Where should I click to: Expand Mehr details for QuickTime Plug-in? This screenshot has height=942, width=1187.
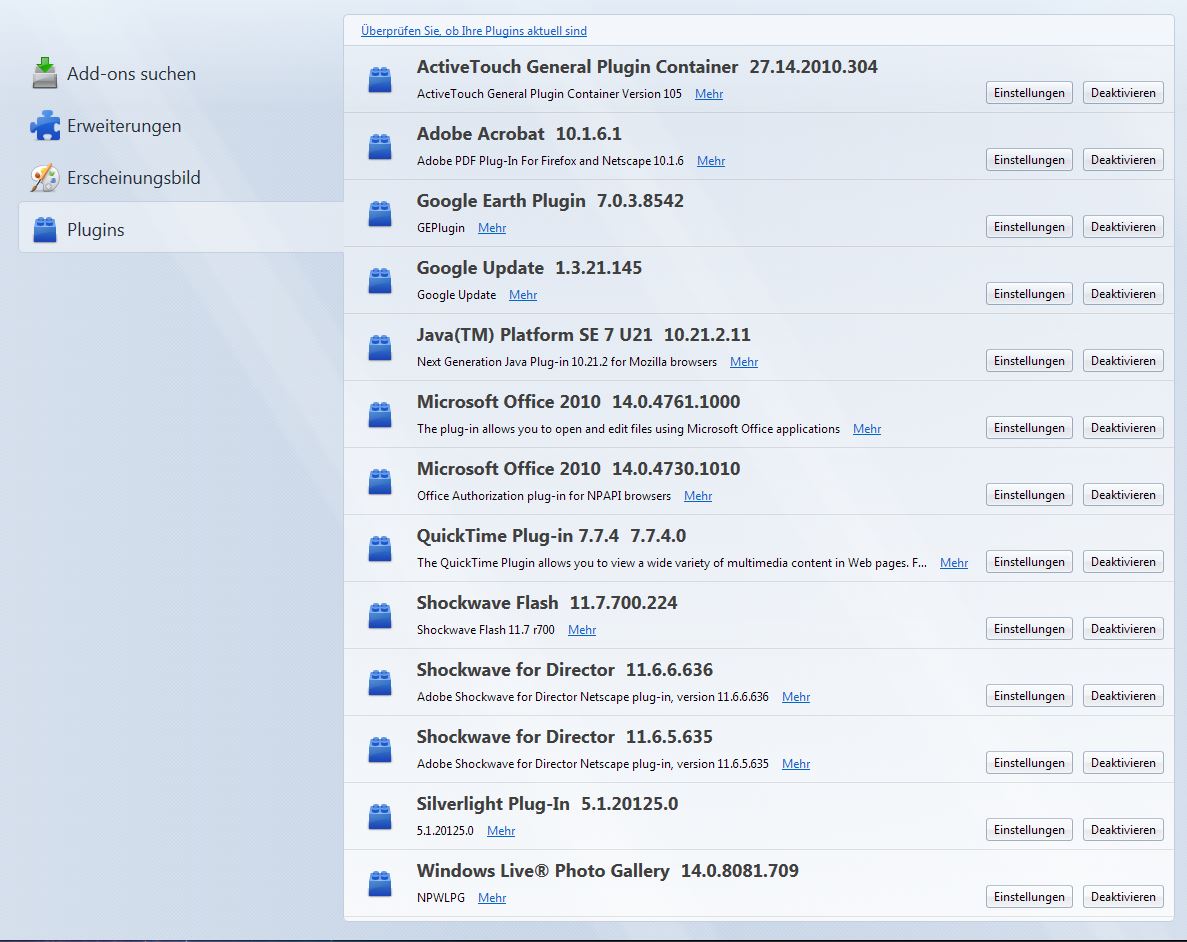point(953,563)
